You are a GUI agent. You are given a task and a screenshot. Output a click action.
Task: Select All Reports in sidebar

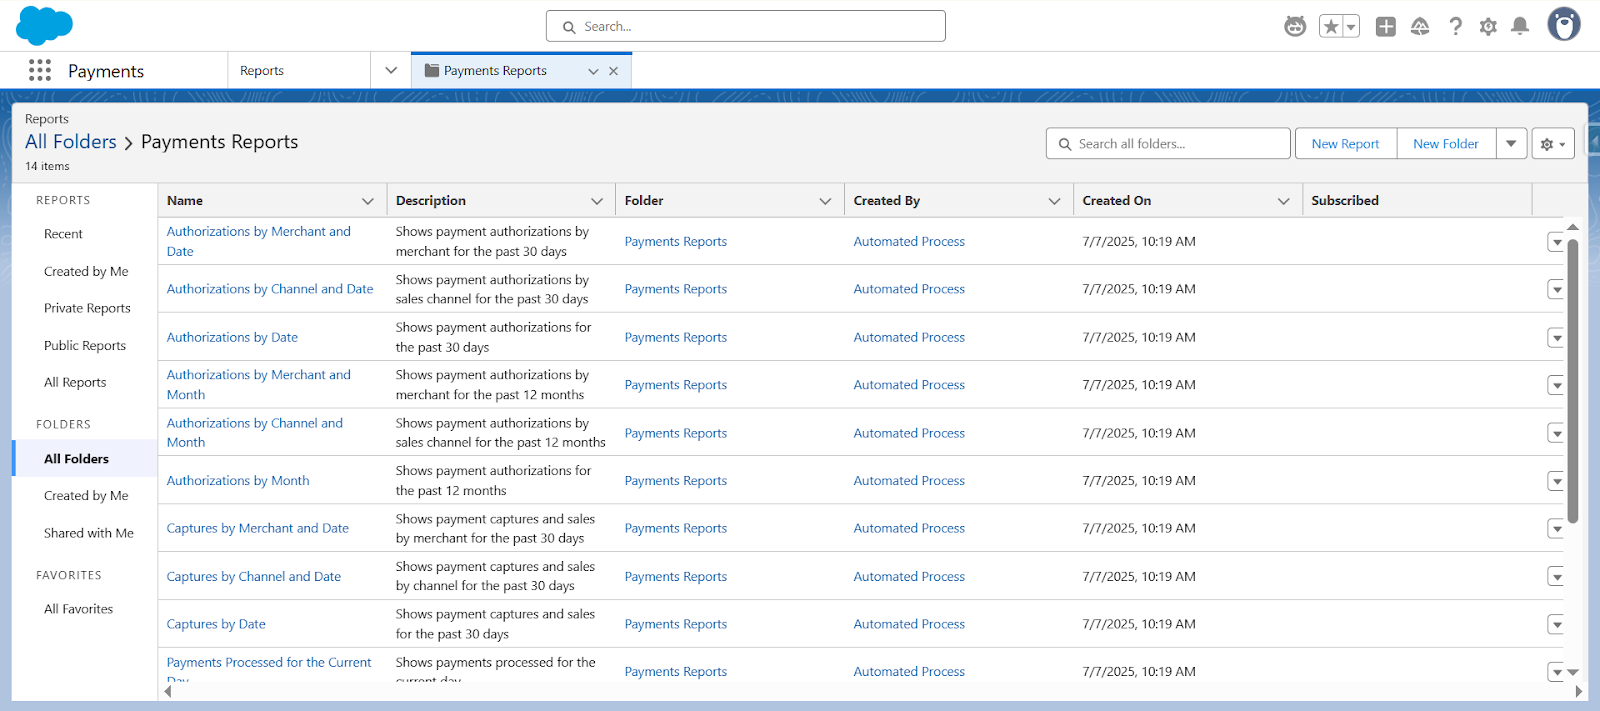pyautogui.click(x=75, y=382)
